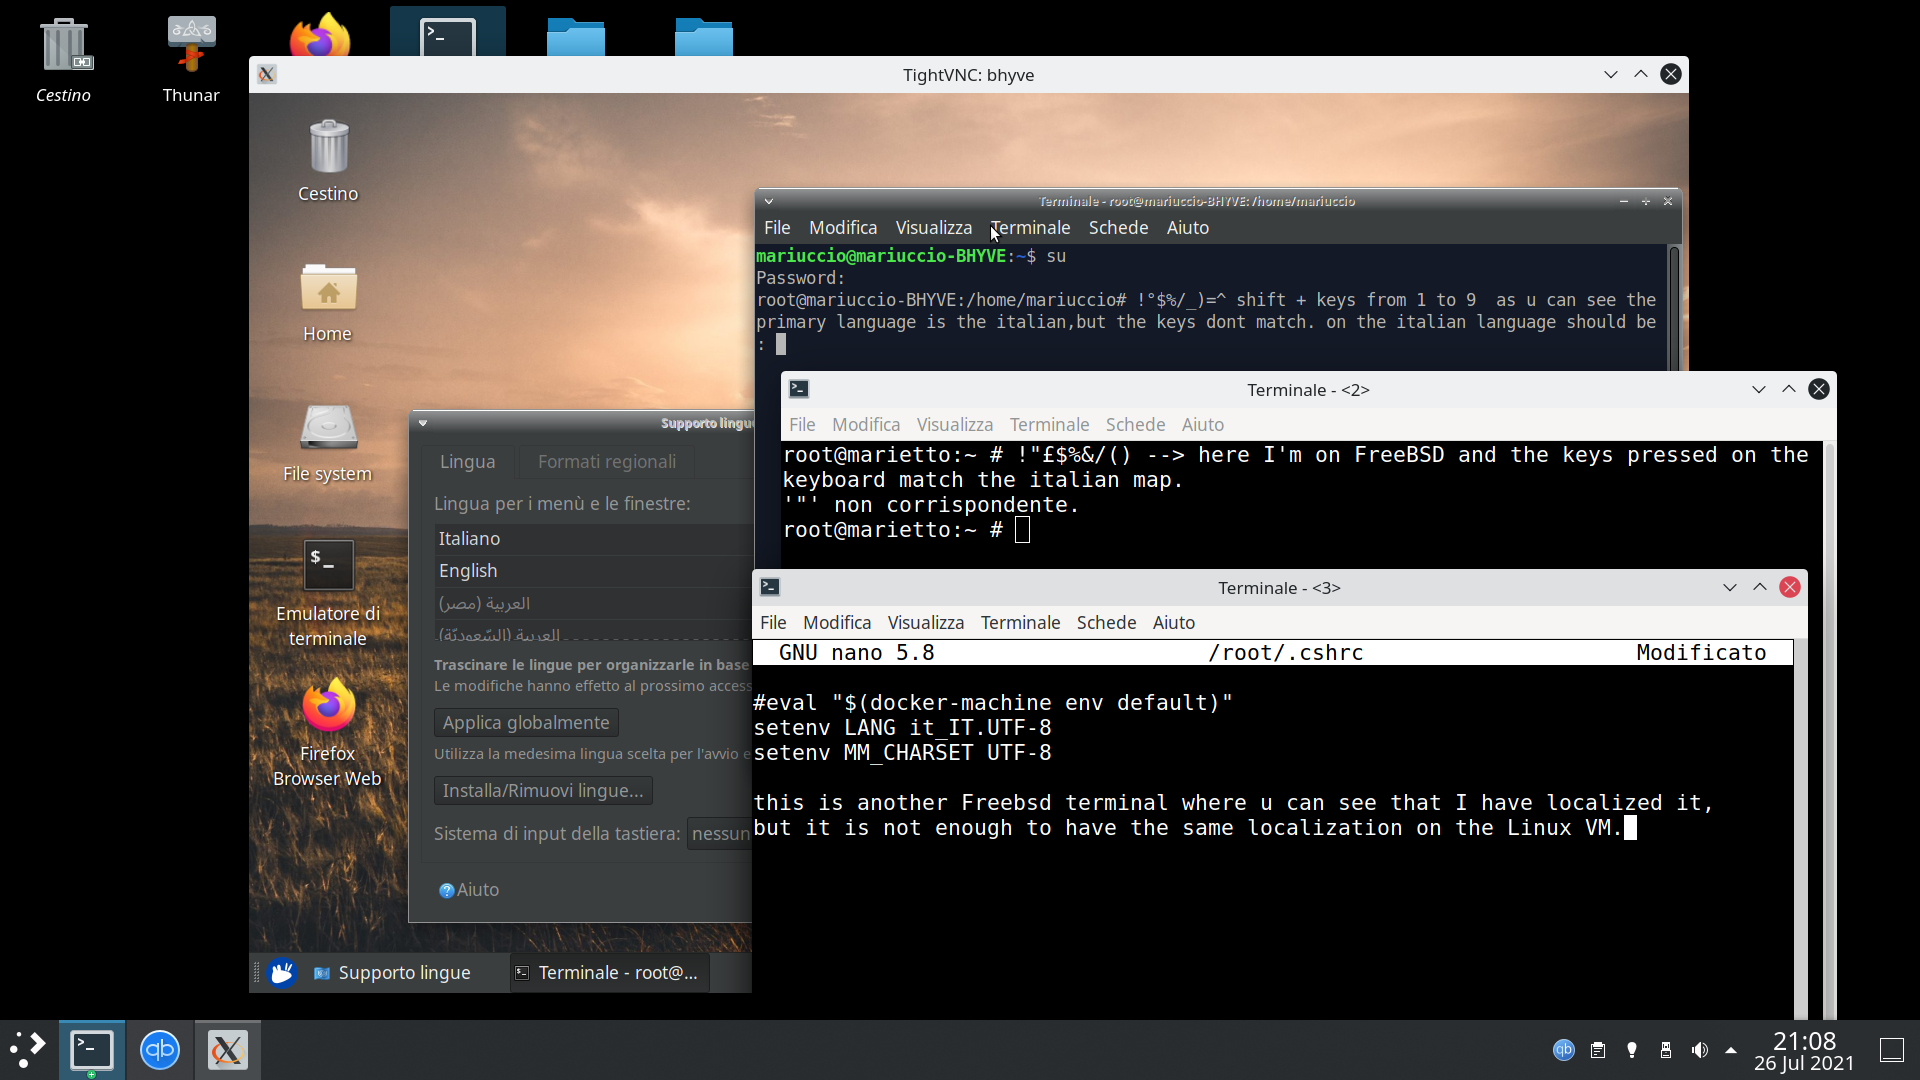
Task: Open the Firefox Browser Web desktop icon
Action: pos(328,708)
